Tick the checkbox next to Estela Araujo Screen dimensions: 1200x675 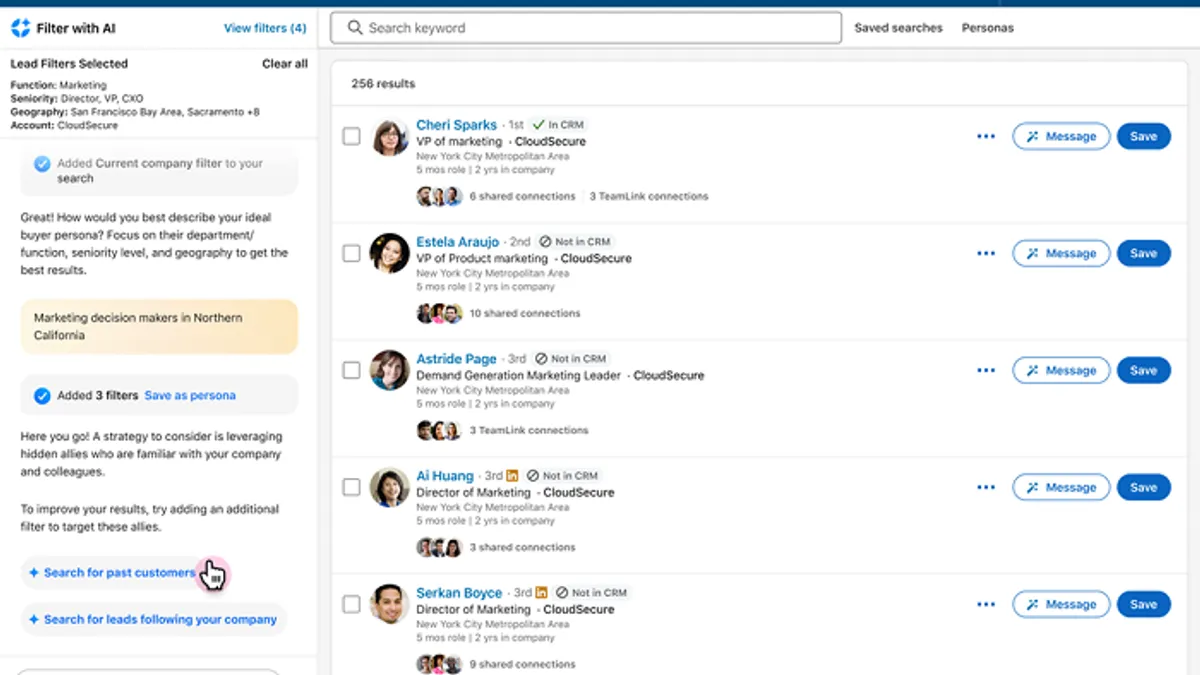click(x=351, y=253)
